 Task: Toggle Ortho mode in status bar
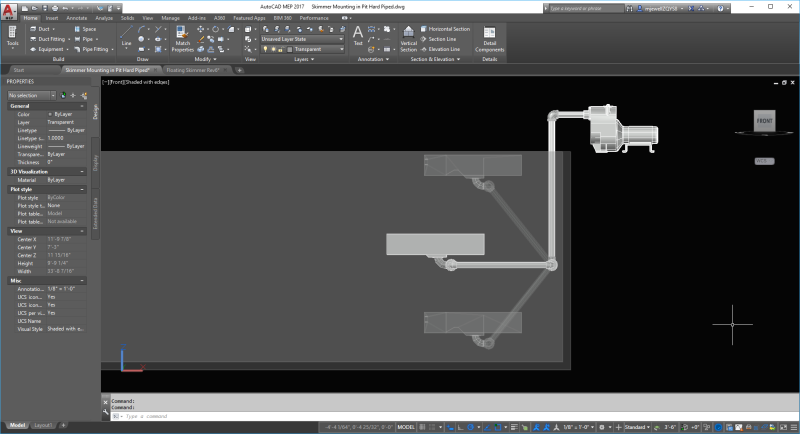[x=461, y=427]
